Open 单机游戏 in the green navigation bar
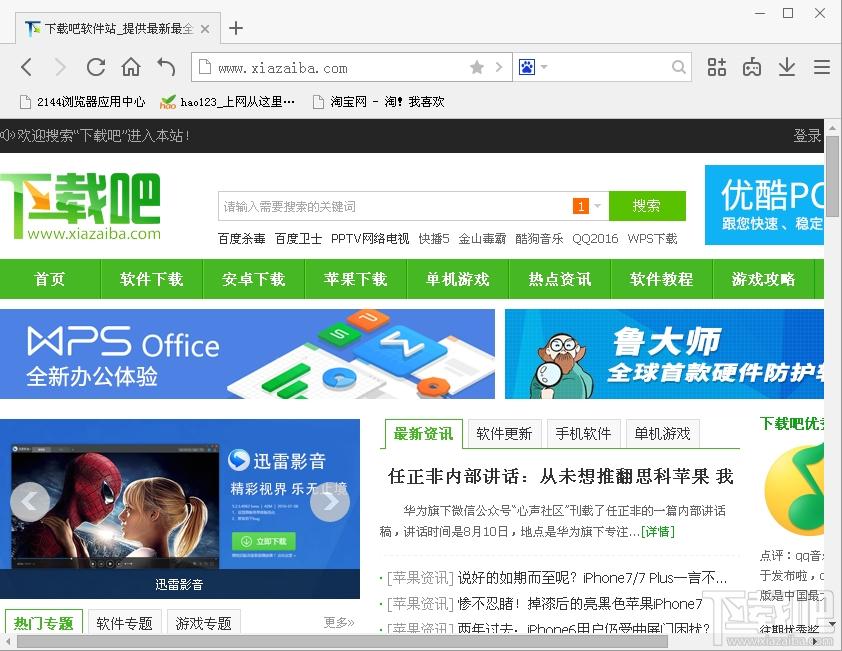Image resolution: width=842 pixels, height=651 pixels. coord(458,279)
